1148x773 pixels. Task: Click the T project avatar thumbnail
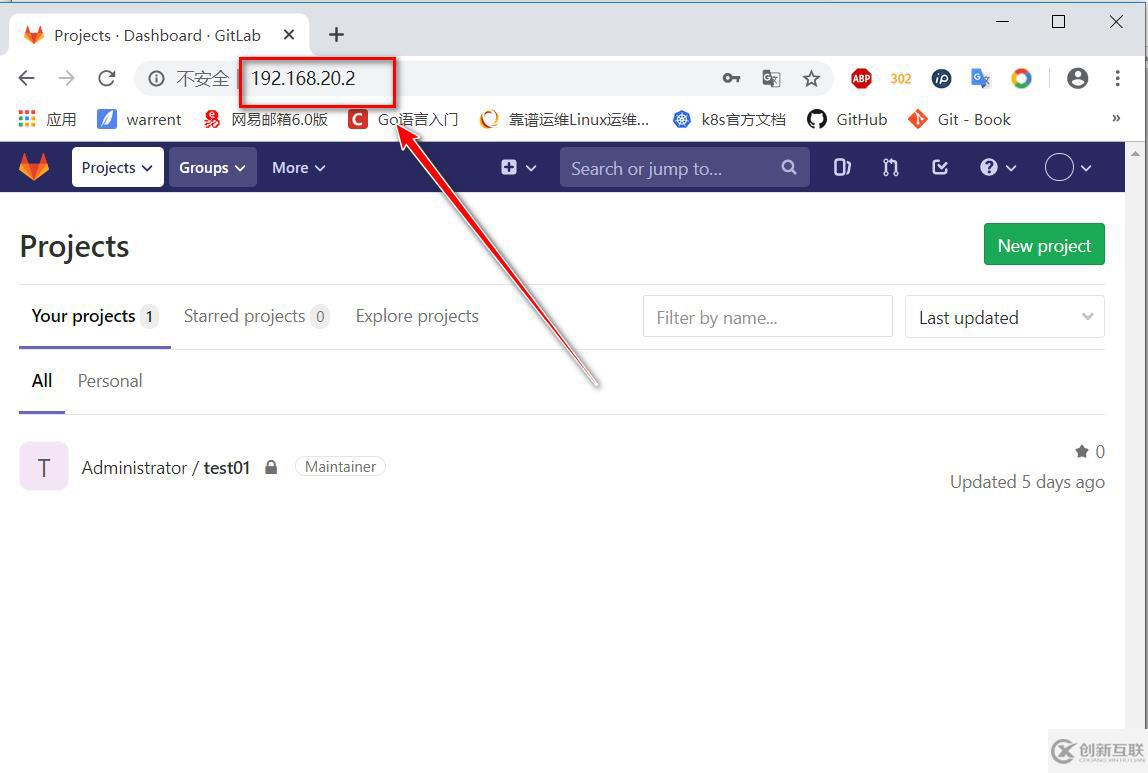pyautogui.click(x=44, y=466)
